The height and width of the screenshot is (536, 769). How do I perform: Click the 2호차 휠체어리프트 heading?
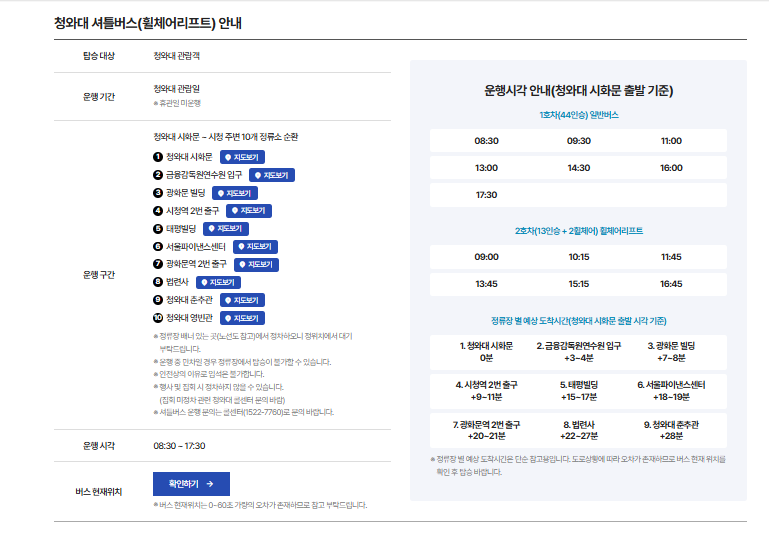click(x=579, y=231)
